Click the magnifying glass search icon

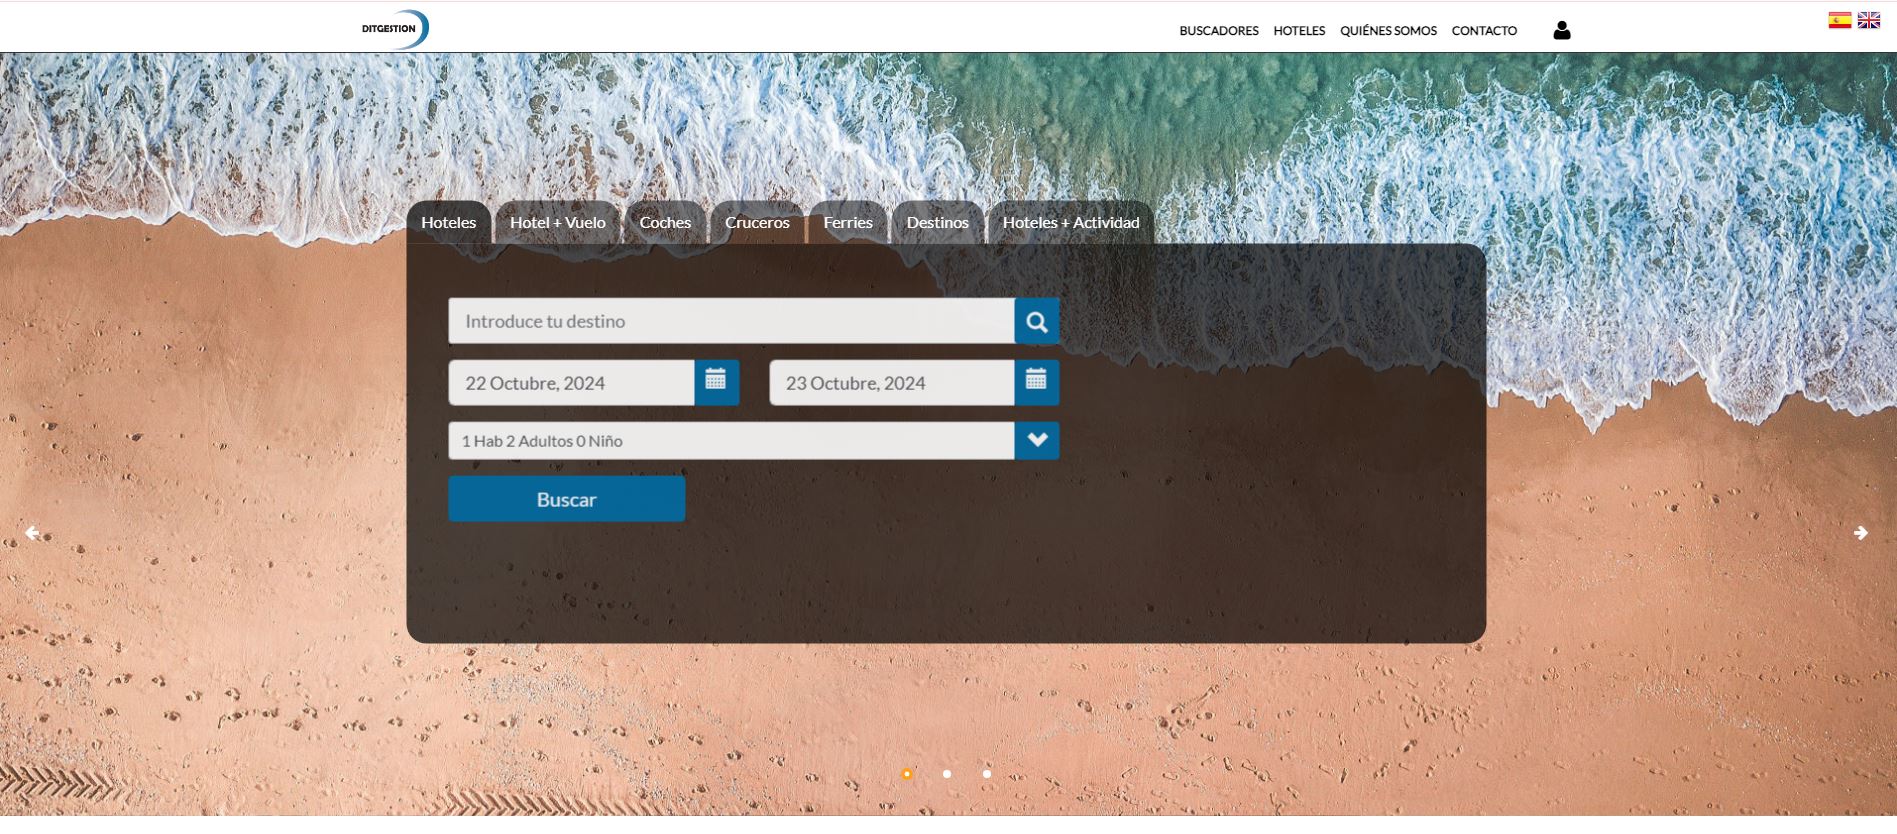(x=1036, y=322)
